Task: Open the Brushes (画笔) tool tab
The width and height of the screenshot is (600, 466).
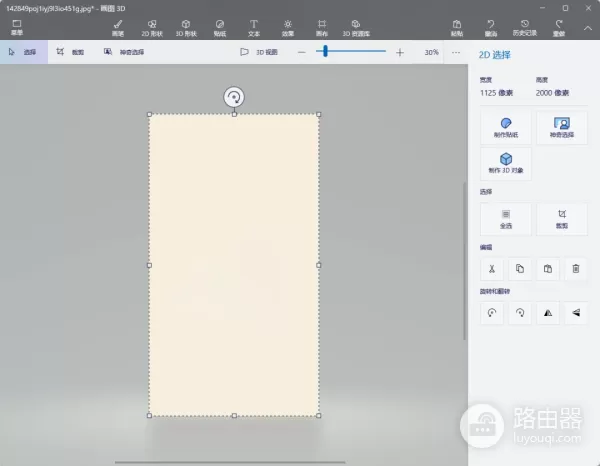Action: tap(117, 27)
